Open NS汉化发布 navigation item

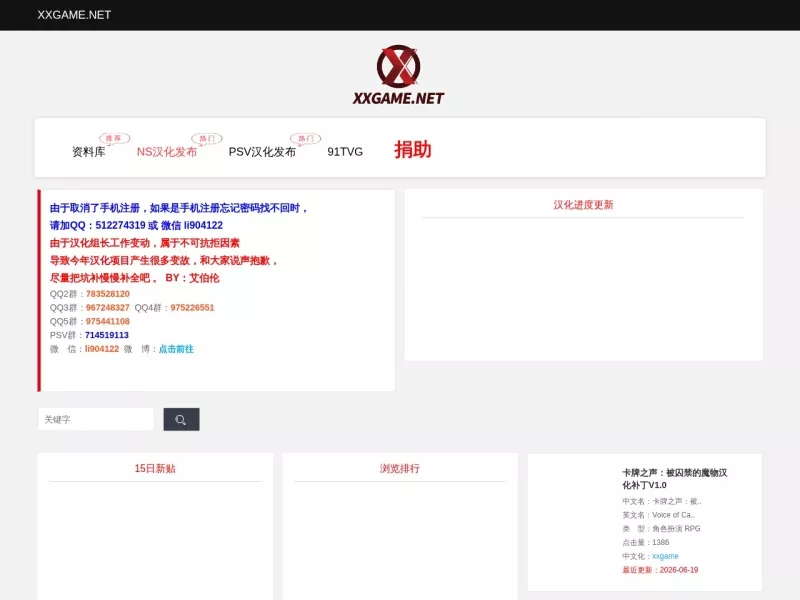pos(167,152)
